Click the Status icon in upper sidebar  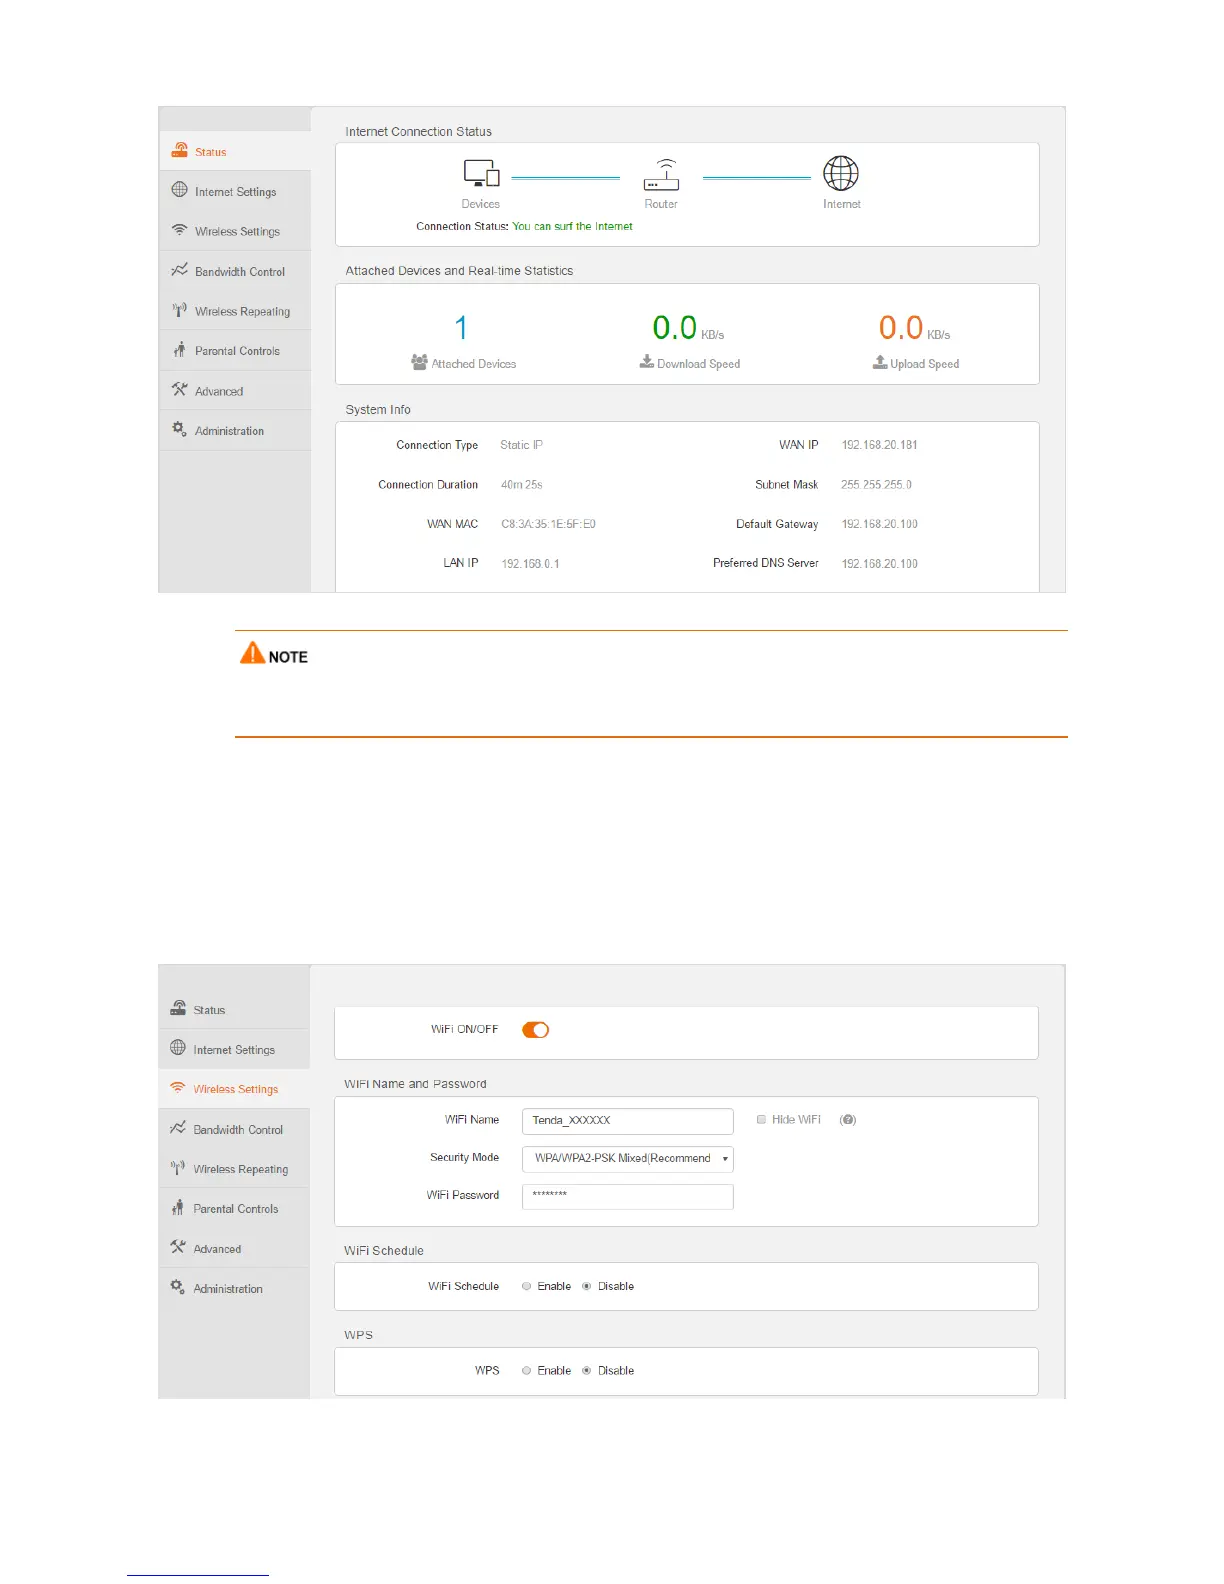(x=180, y=150)
